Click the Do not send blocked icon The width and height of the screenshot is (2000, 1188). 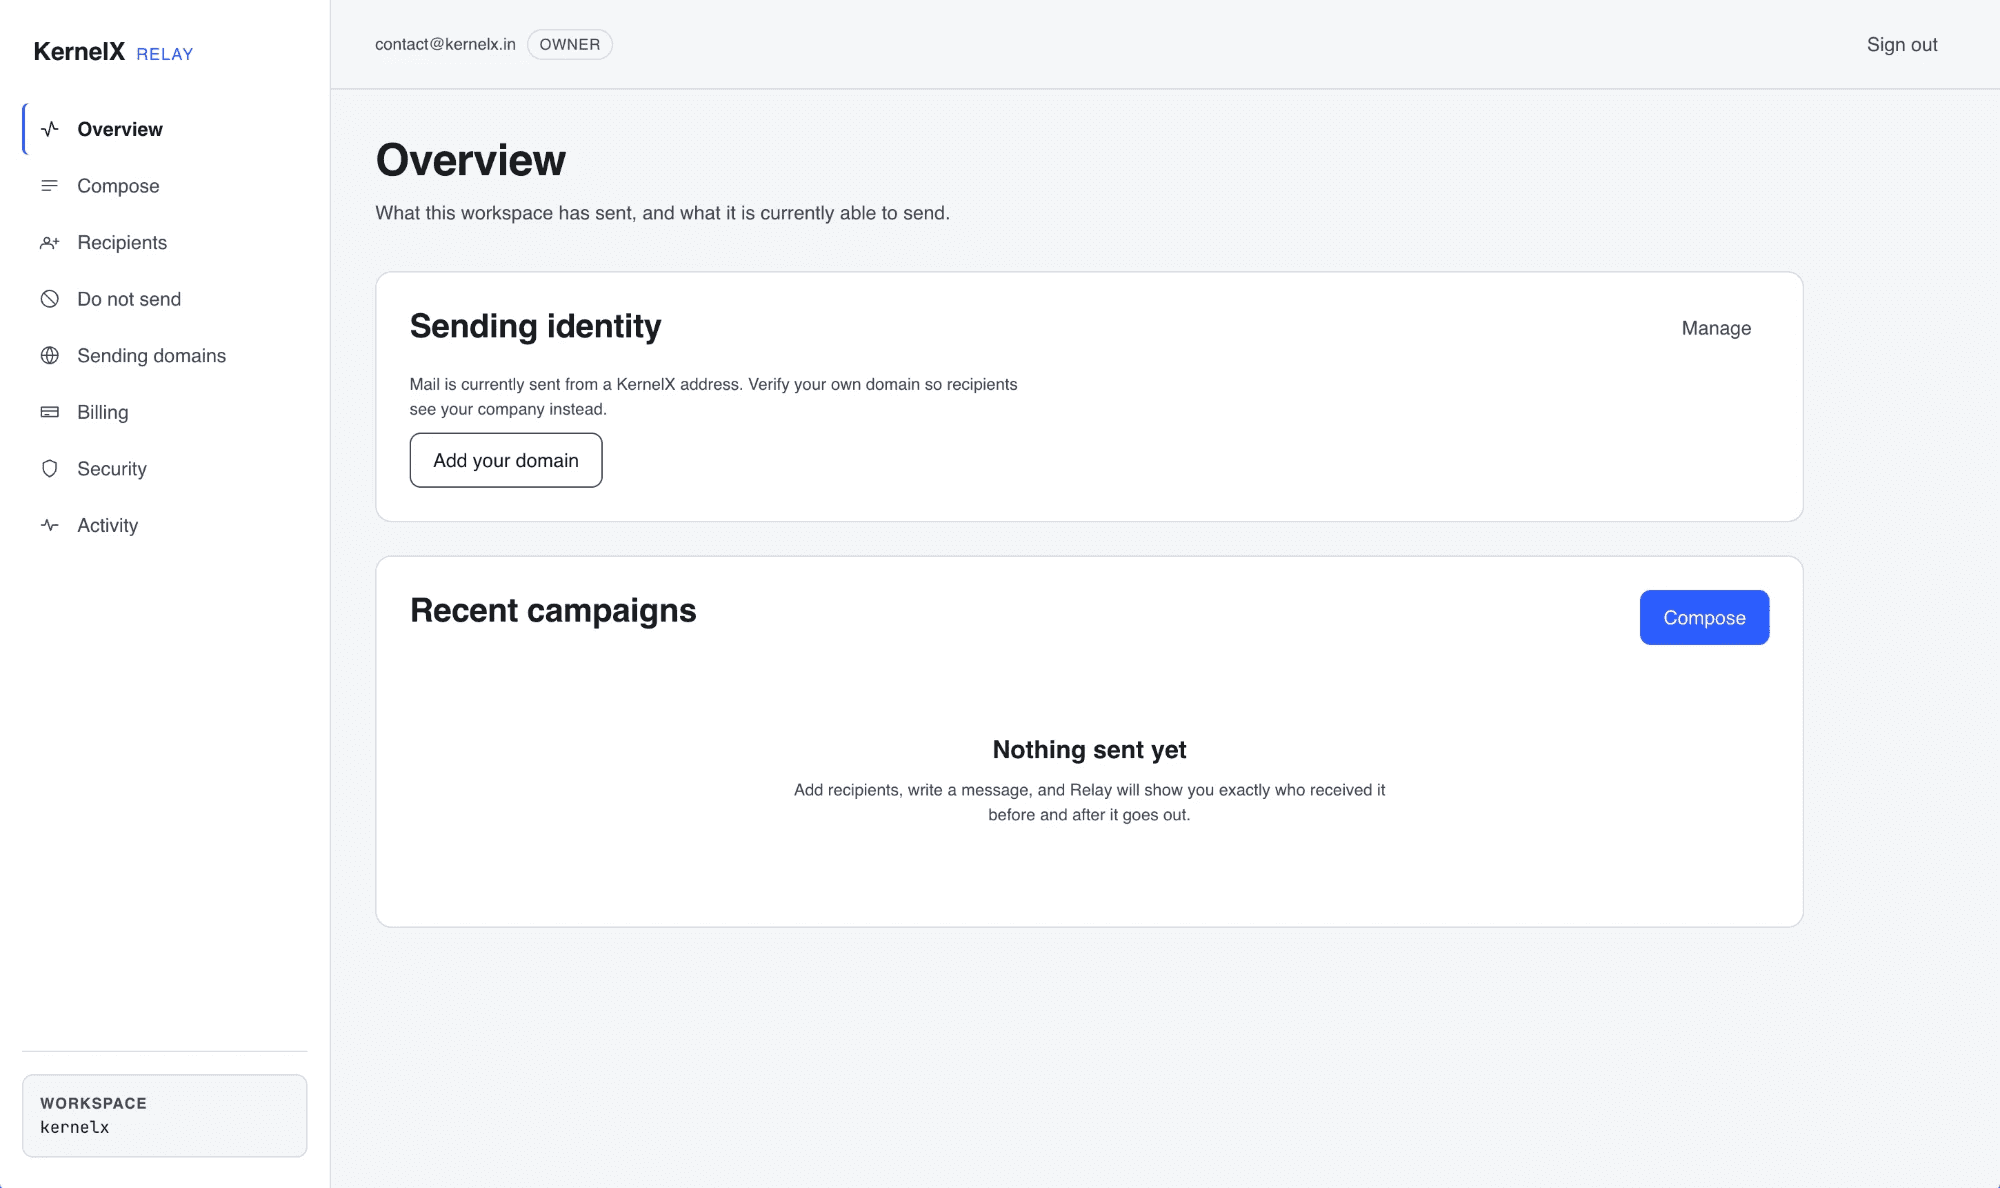coord(50,299)
